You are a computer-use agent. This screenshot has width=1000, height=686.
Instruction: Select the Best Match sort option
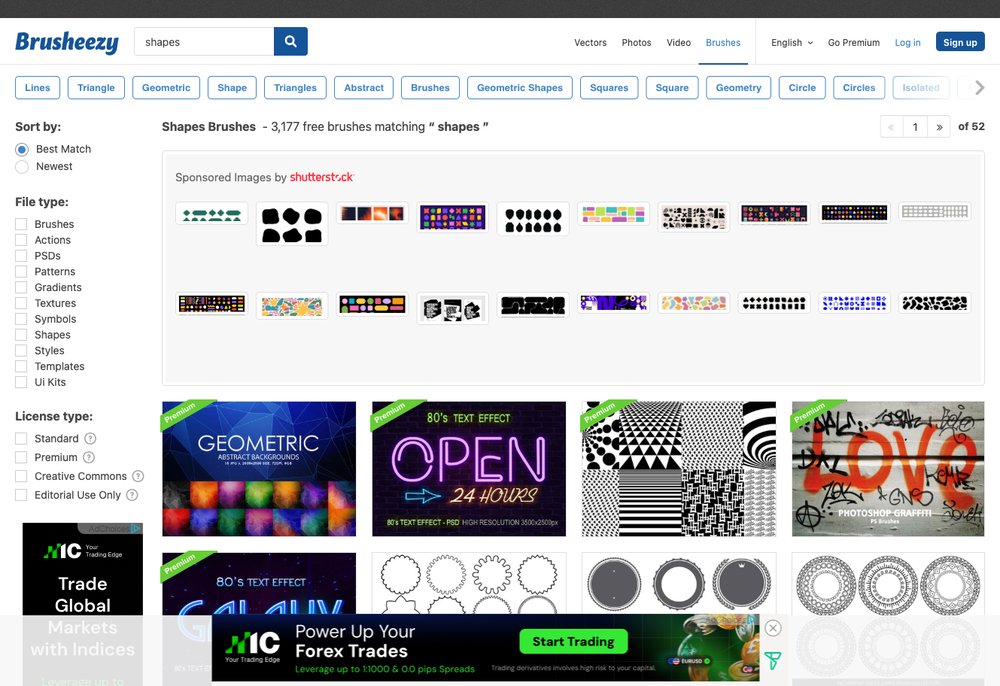click(x=22, y=149)
